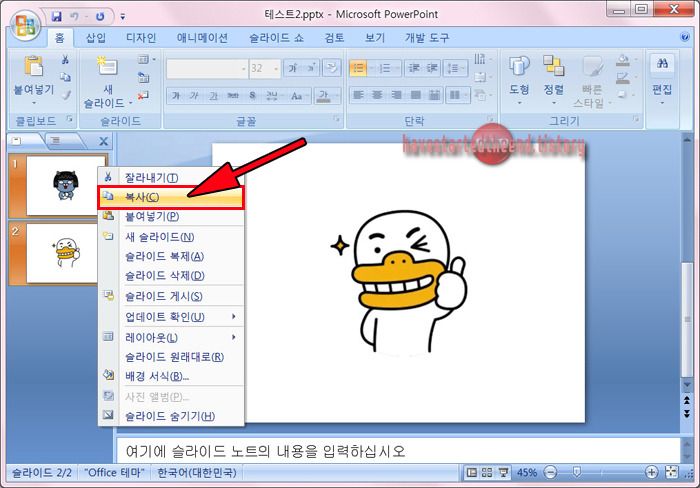Toggle italic 가 formatting button
700x488 pixels.
tap(194, 96)
